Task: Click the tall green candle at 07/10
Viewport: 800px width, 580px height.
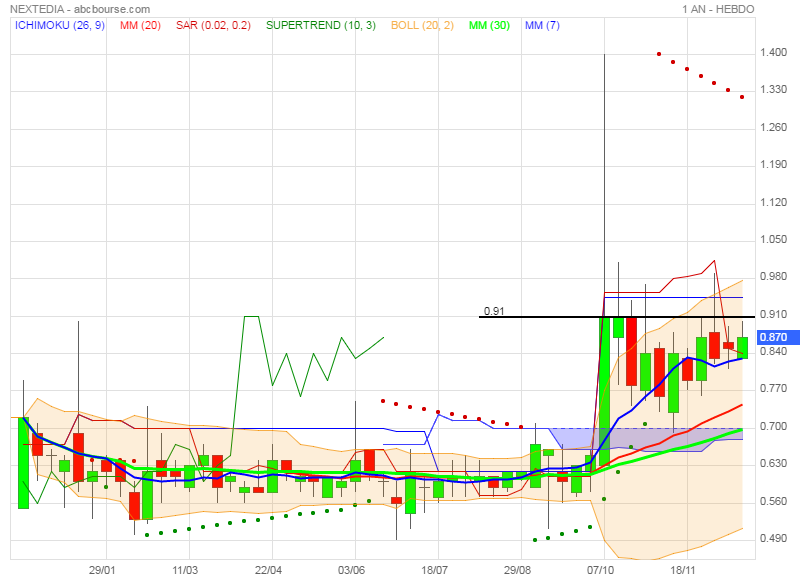Action: pos(604,391)
